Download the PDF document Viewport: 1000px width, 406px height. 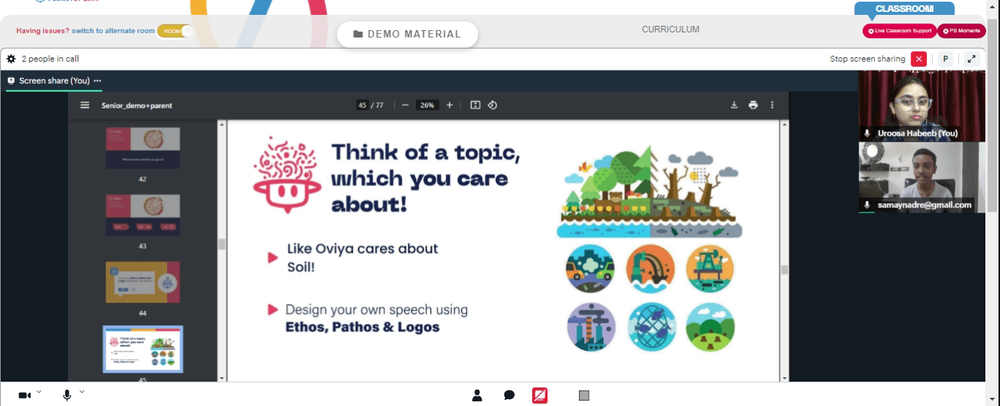(x=734, y=105)
